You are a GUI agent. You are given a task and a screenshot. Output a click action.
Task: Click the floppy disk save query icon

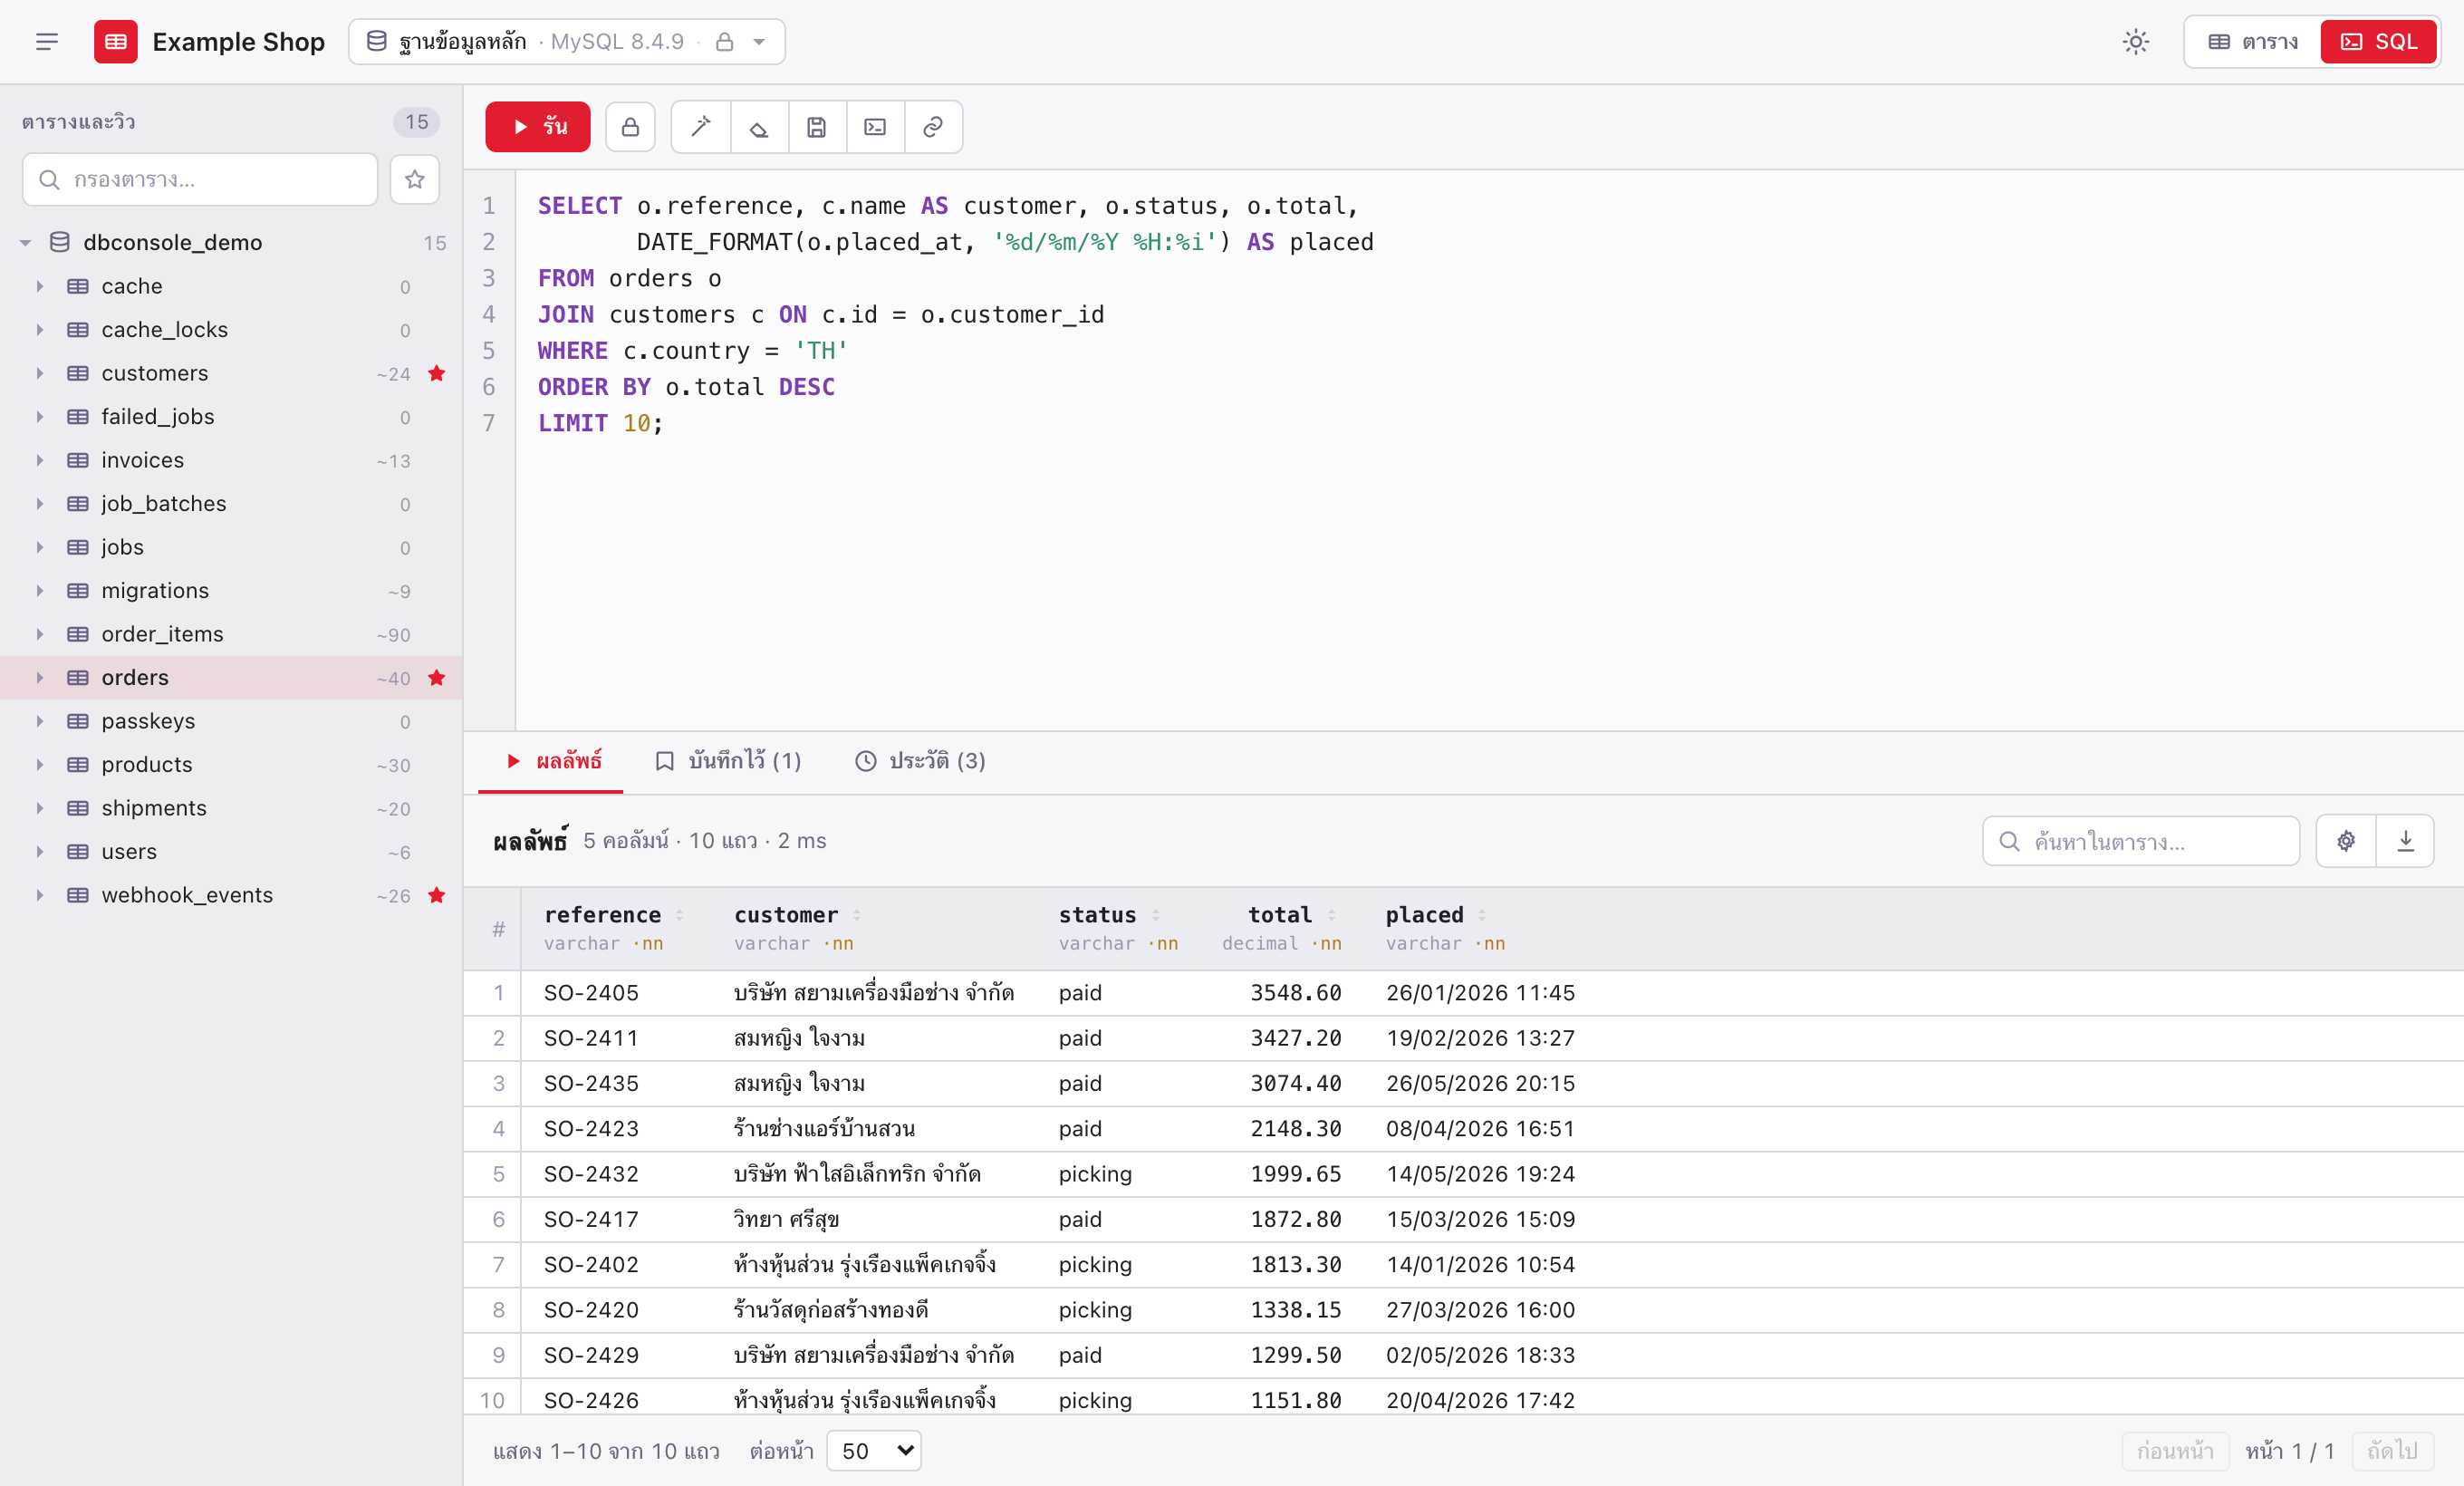(817, 127)
